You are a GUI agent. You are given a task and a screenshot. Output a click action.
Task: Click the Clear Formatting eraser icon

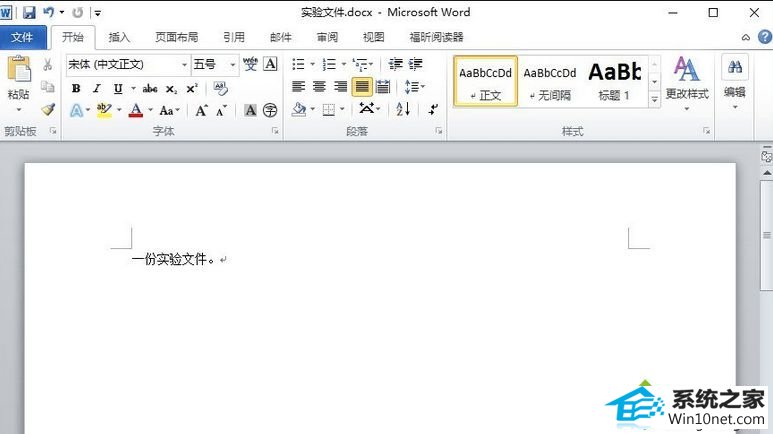point(220,88)
